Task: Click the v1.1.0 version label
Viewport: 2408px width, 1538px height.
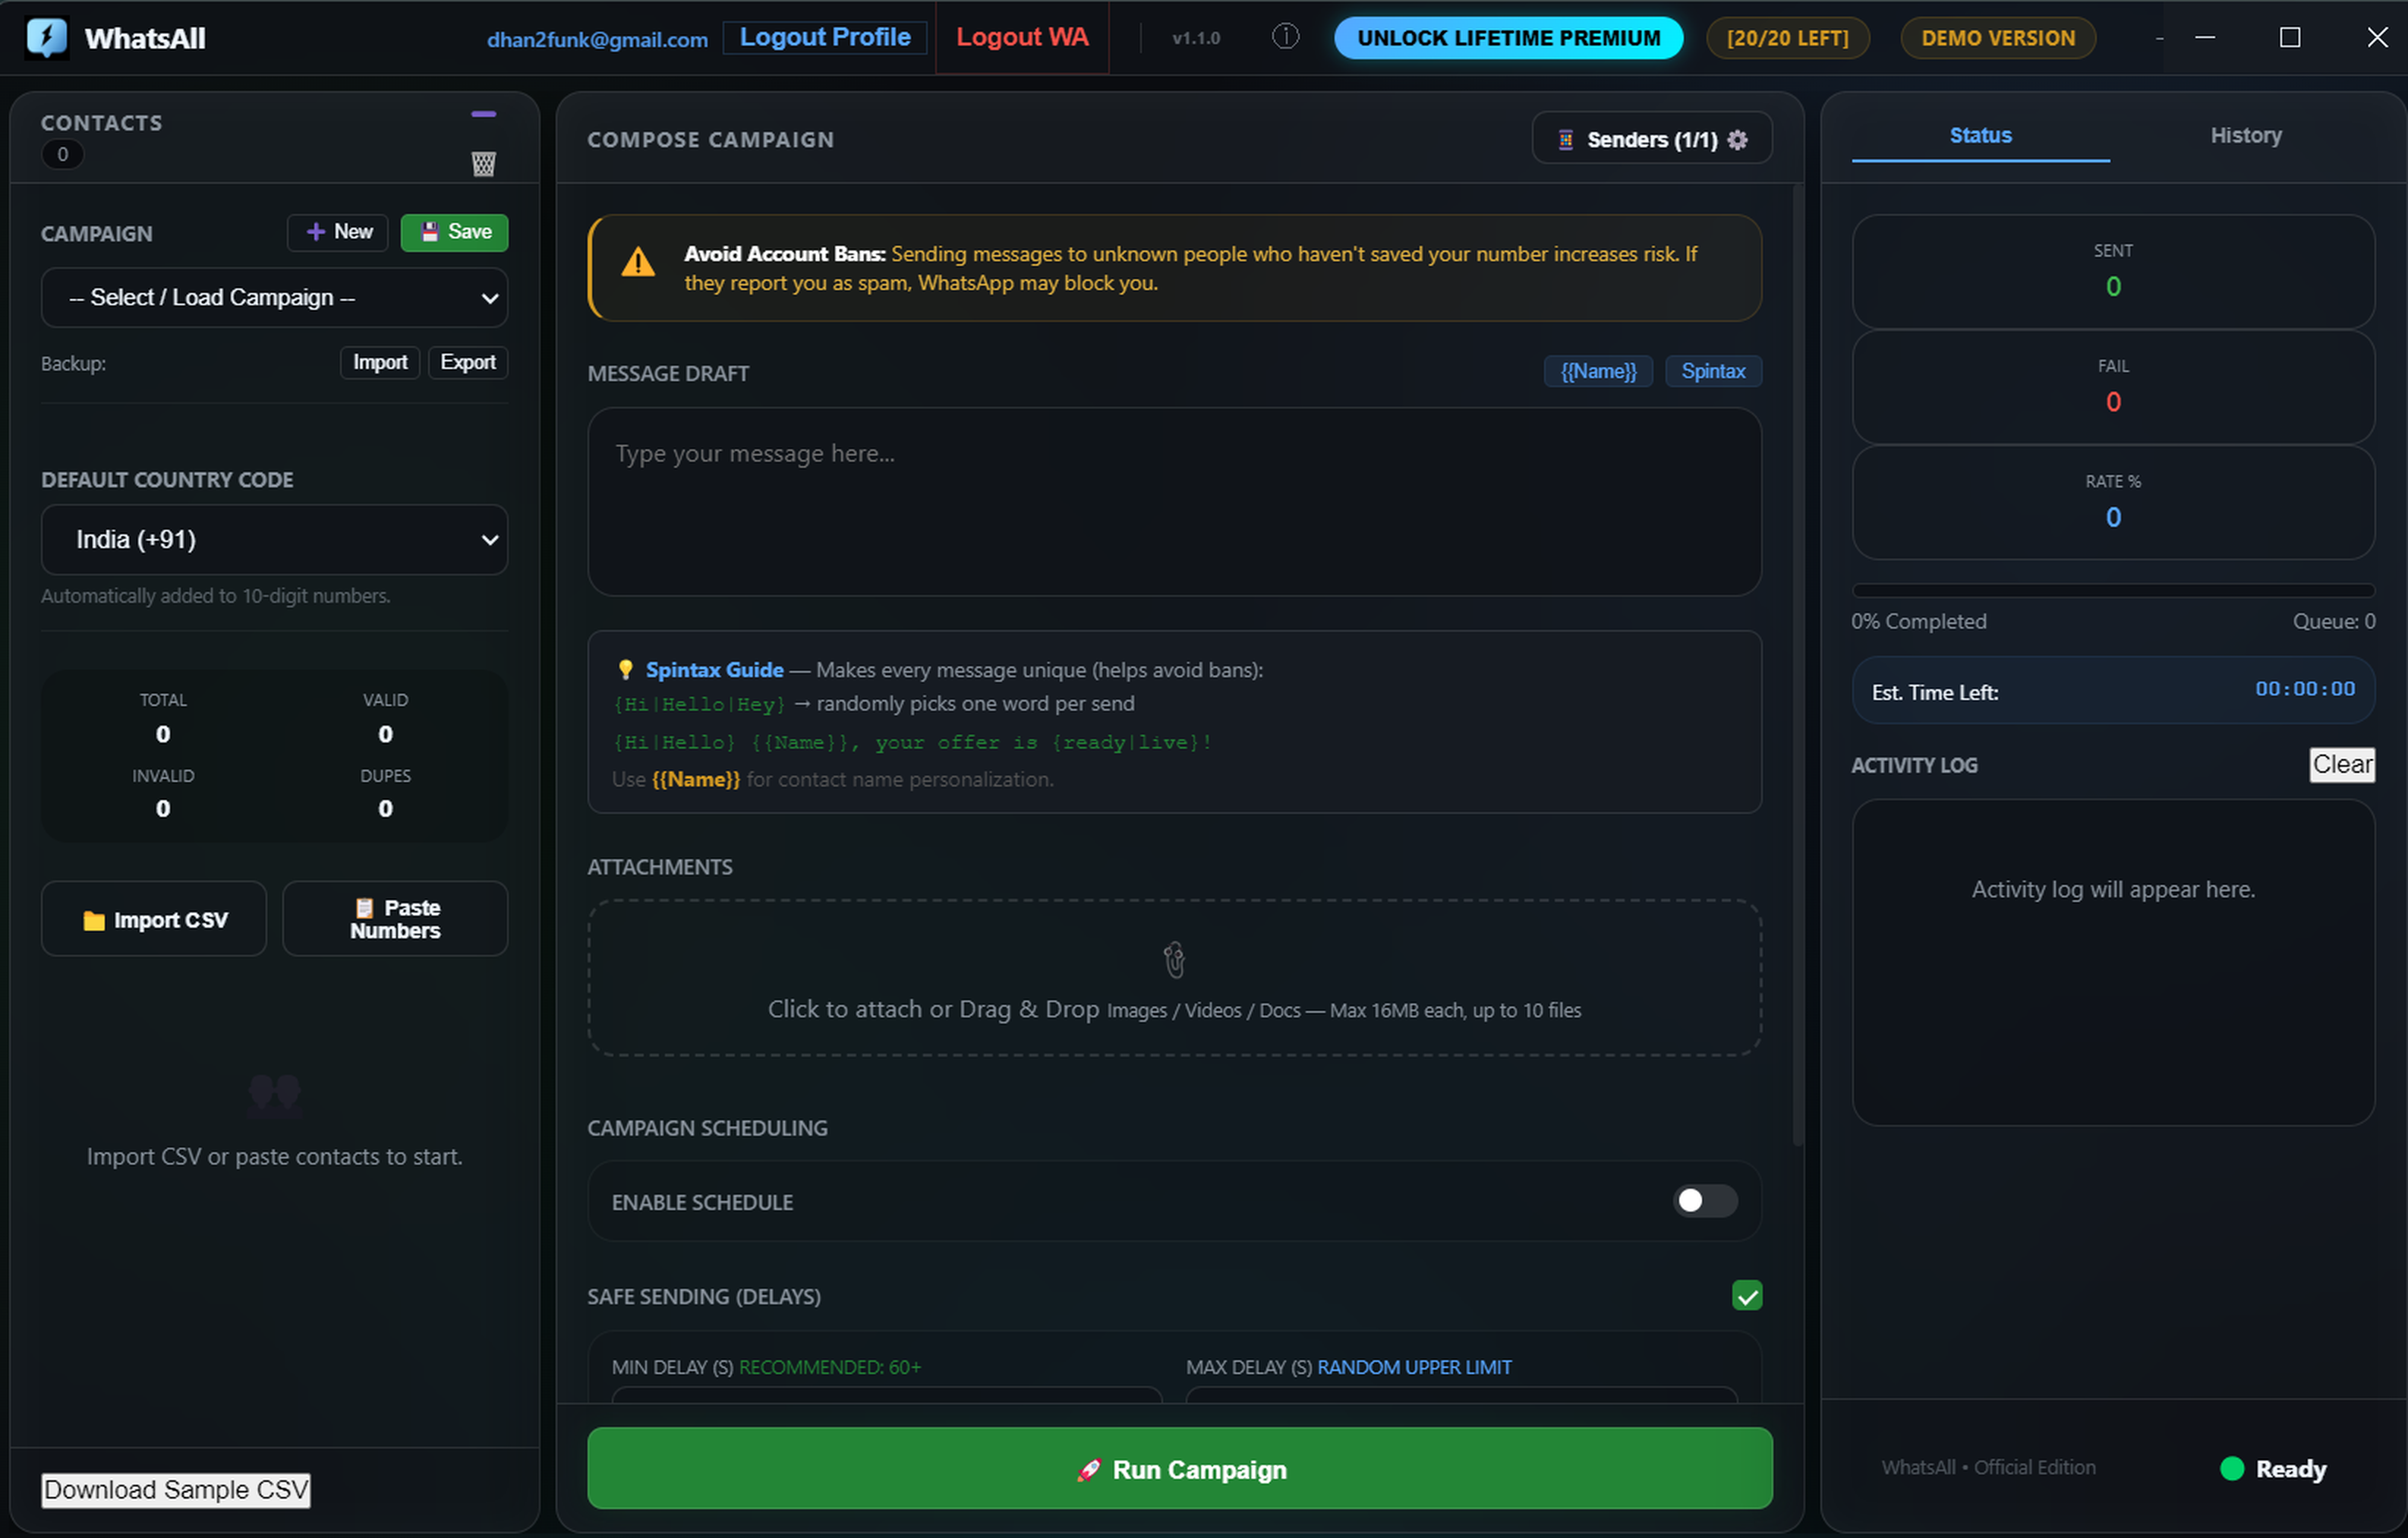Action: tap(1196, 38)
